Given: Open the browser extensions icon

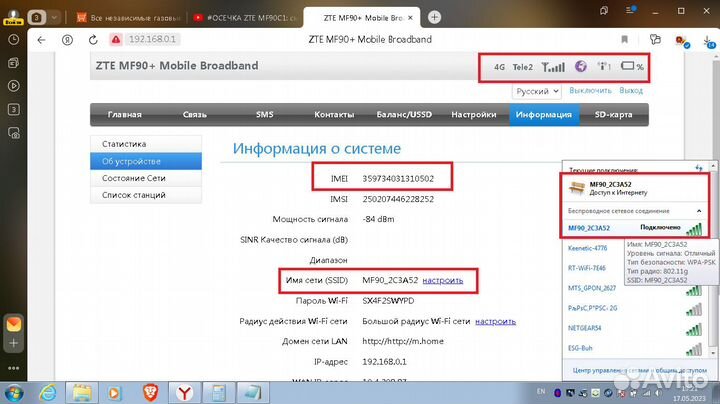Looking at the screenshot, I should point(655,39).
